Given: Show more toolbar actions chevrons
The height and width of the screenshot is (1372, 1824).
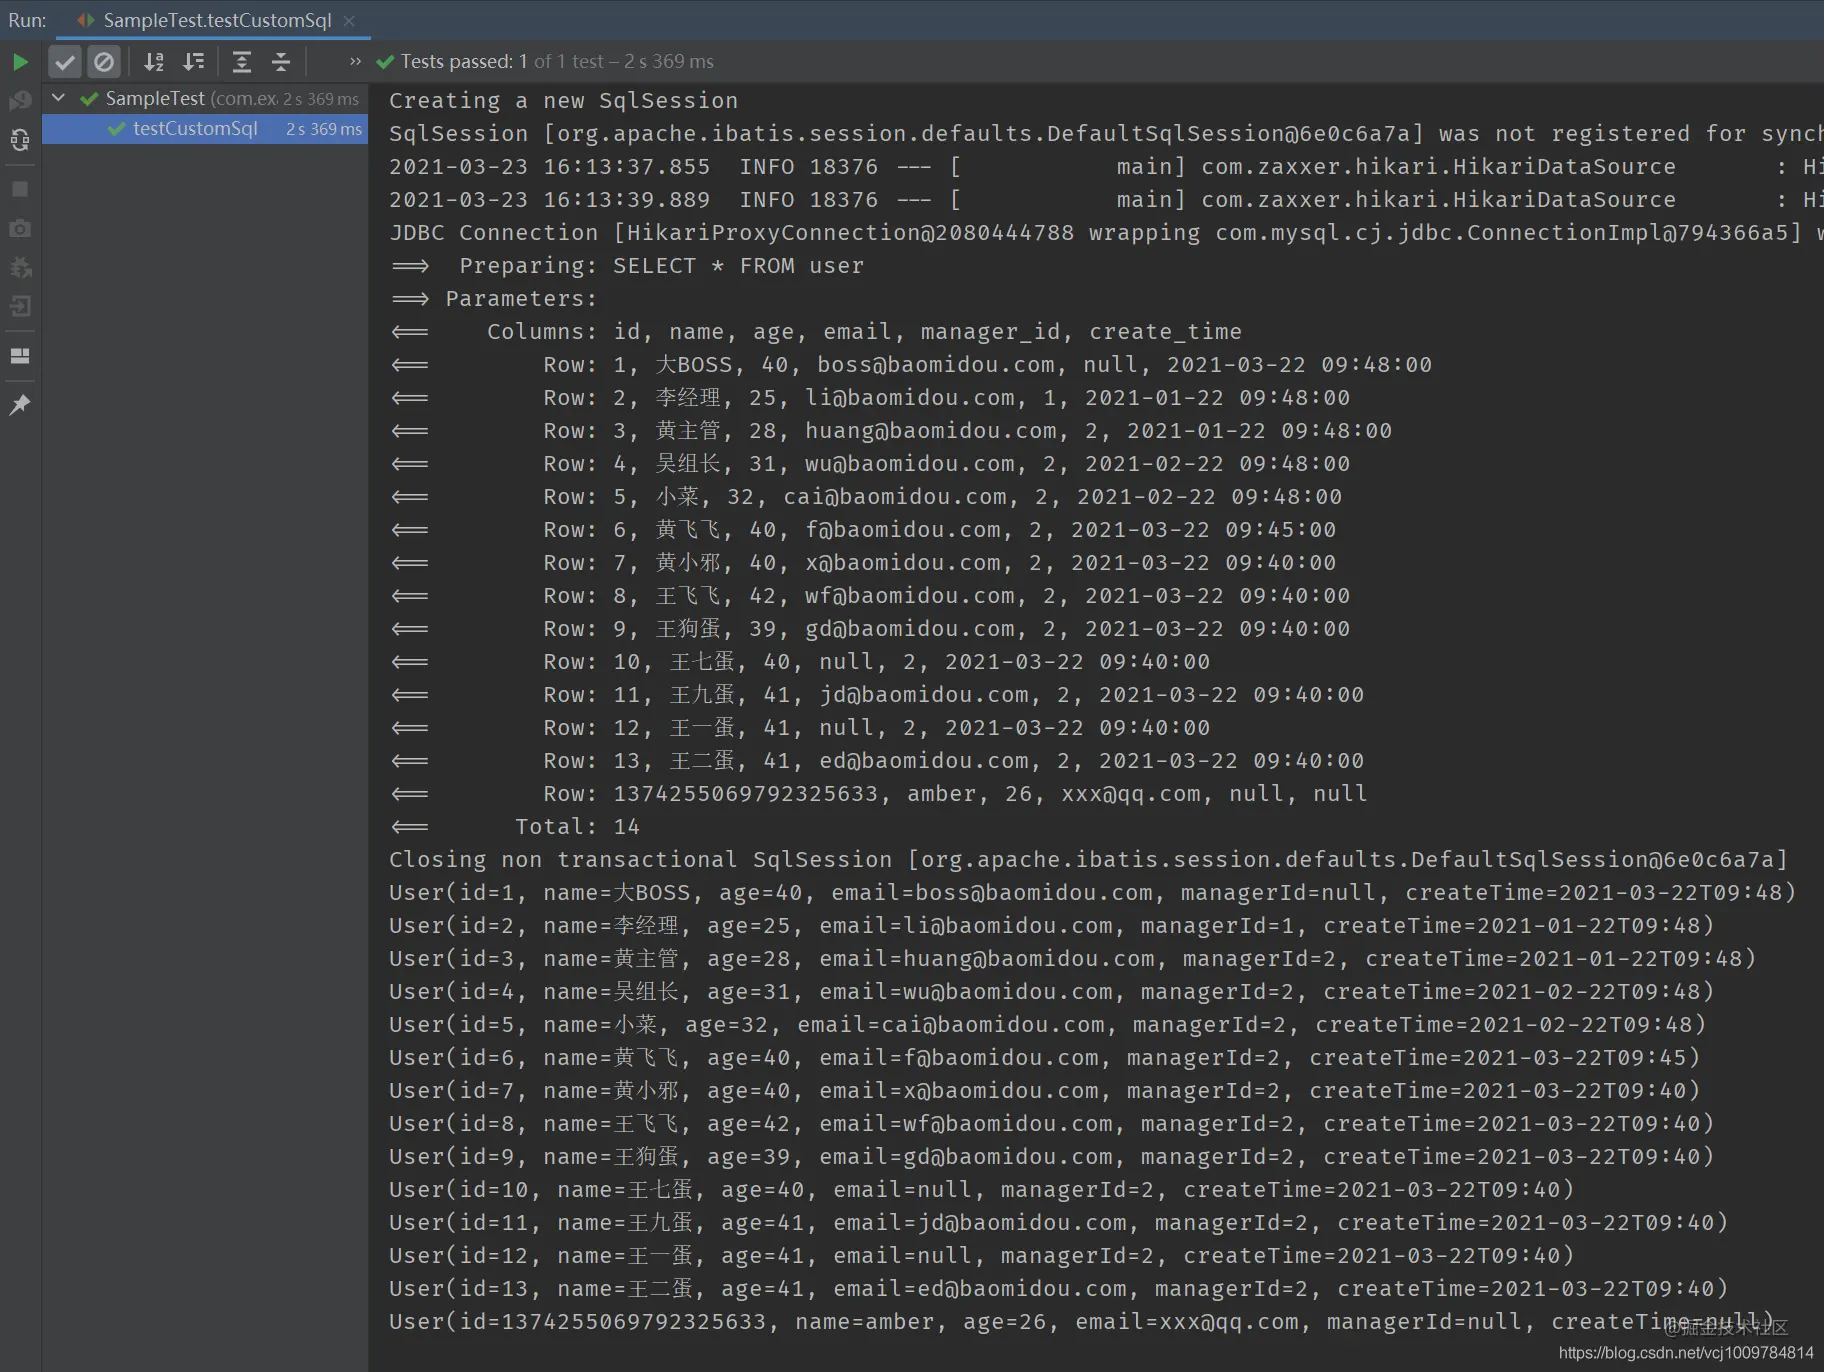Looking at the screenshot, I should tap(355, 61).
